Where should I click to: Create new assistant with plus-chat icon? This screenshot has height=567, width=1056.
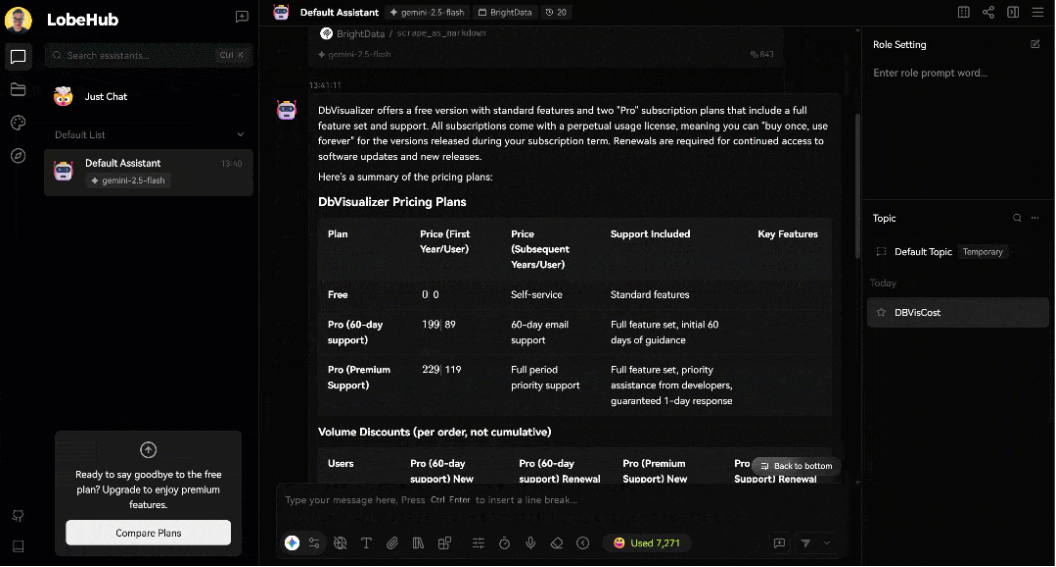[241, 17]
